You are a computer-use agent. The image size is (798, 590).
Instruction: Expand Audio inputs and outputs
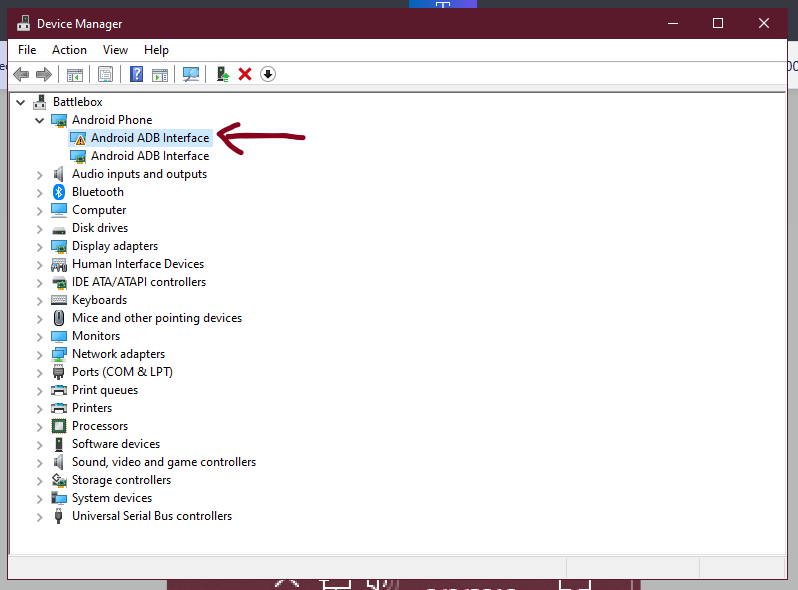click(x=39, y=175)
